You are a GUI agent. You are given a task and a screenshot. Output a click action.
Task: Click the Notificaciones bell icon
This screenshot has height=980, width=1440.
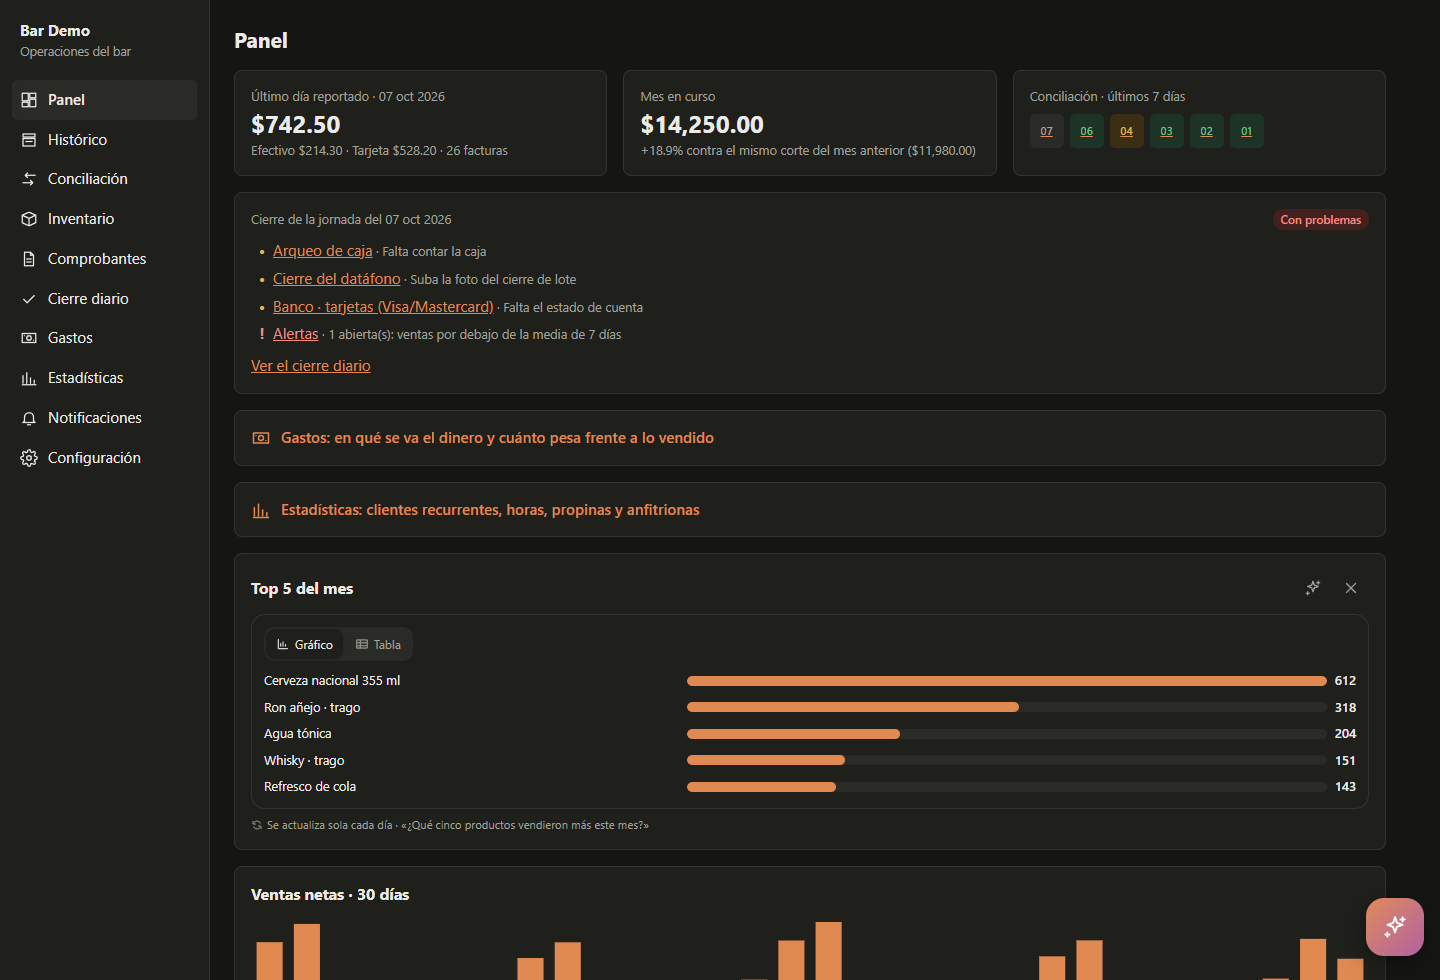(x=29, y=418)
